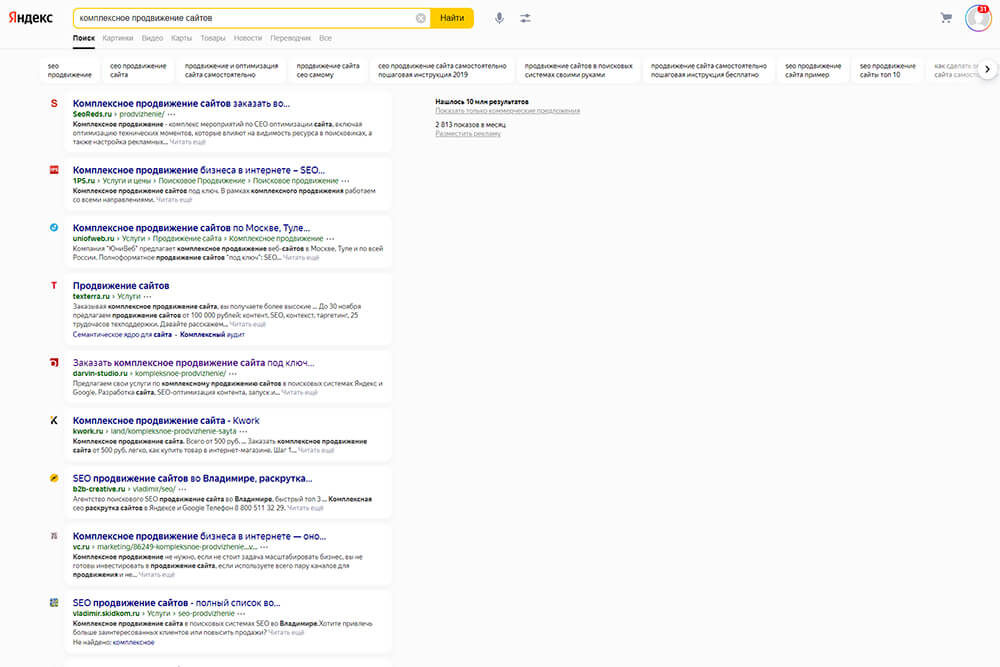Select 'seo продвижение сайты топ 10' chip

coord(888,70)
